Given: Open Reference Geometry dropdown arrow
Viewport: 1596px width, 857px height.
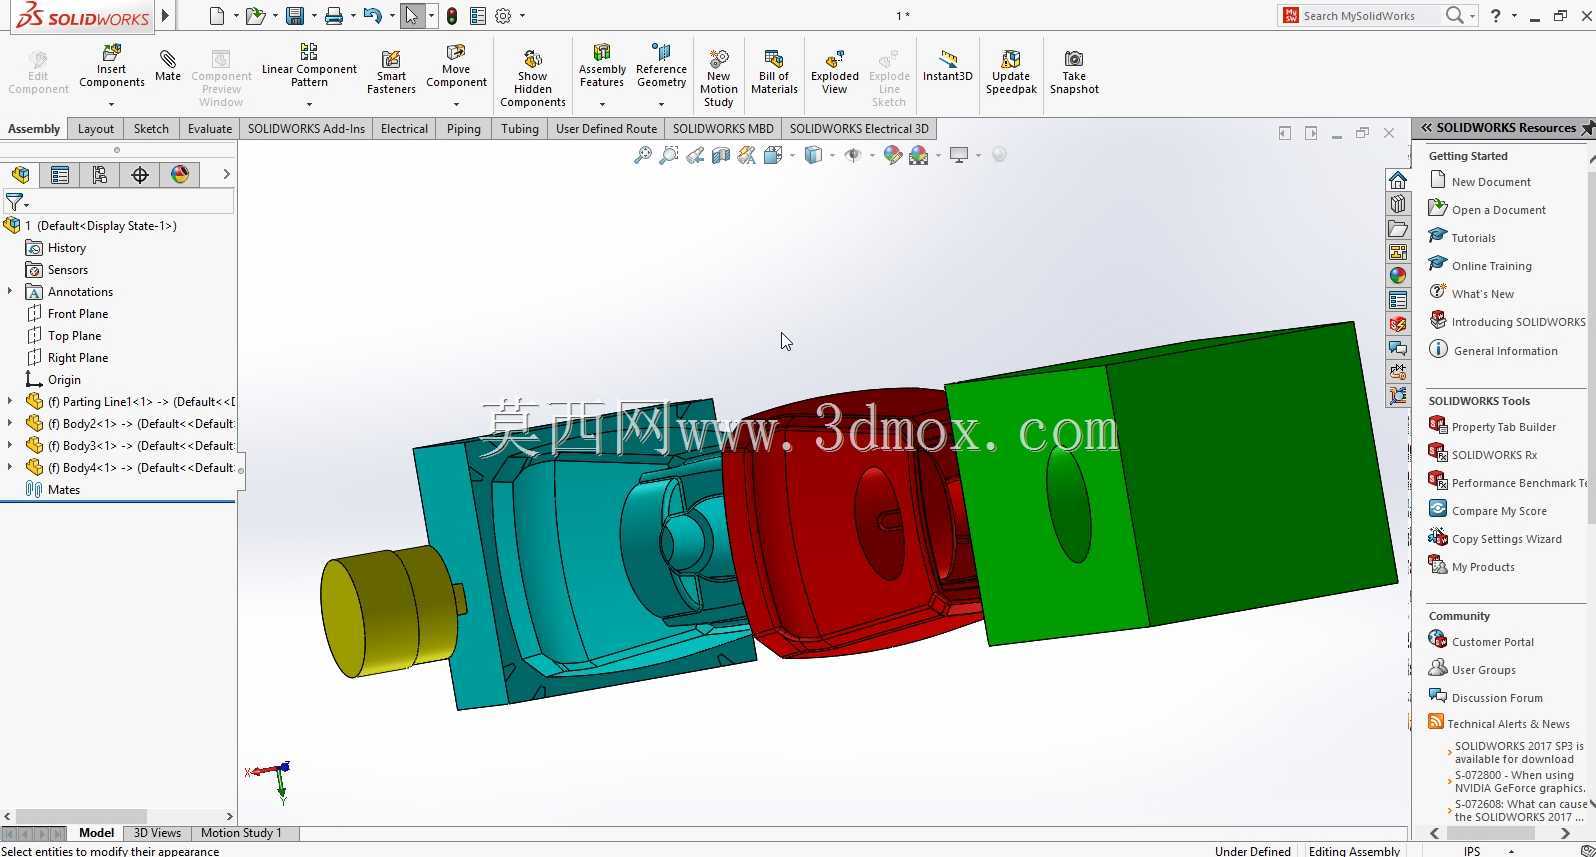Looking at the screenshot, I should (661, 104).
